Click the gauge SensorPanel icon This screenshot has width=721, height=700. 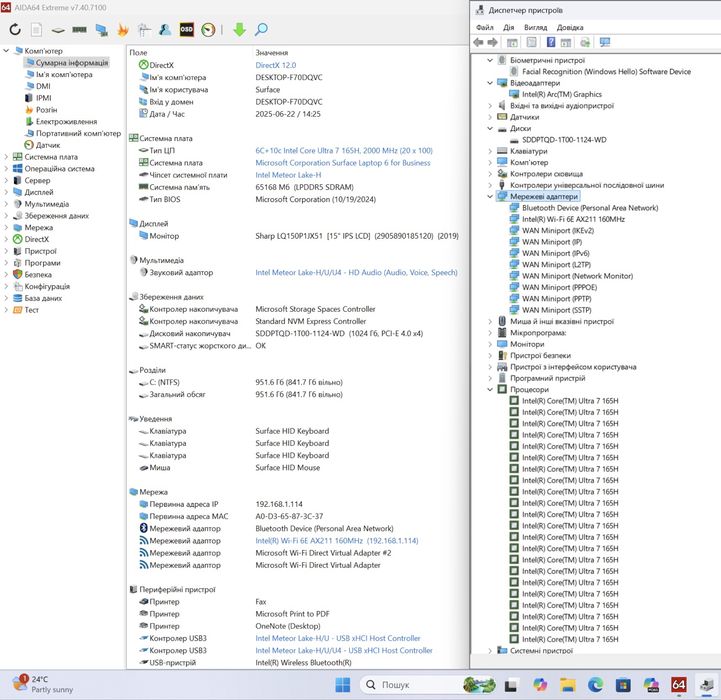click(208, 30)
